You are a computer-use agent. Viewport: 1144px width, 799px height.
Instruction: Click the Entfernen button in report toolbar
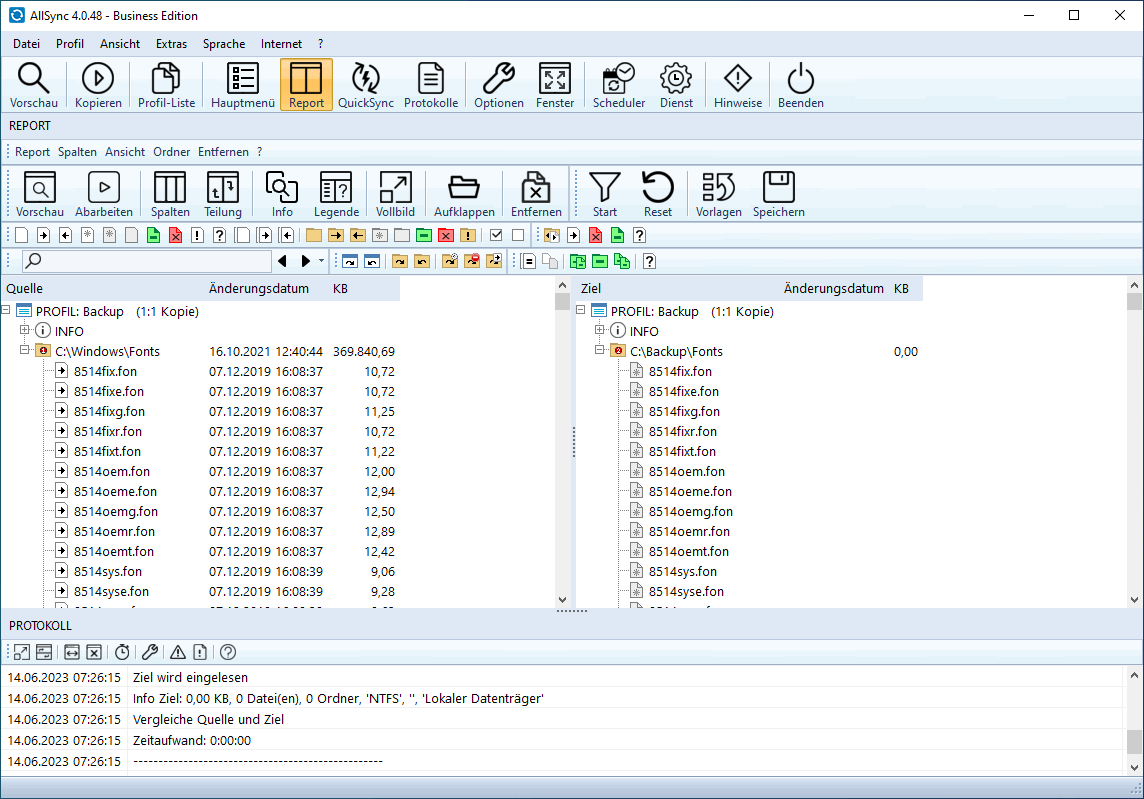pos(536,193)
